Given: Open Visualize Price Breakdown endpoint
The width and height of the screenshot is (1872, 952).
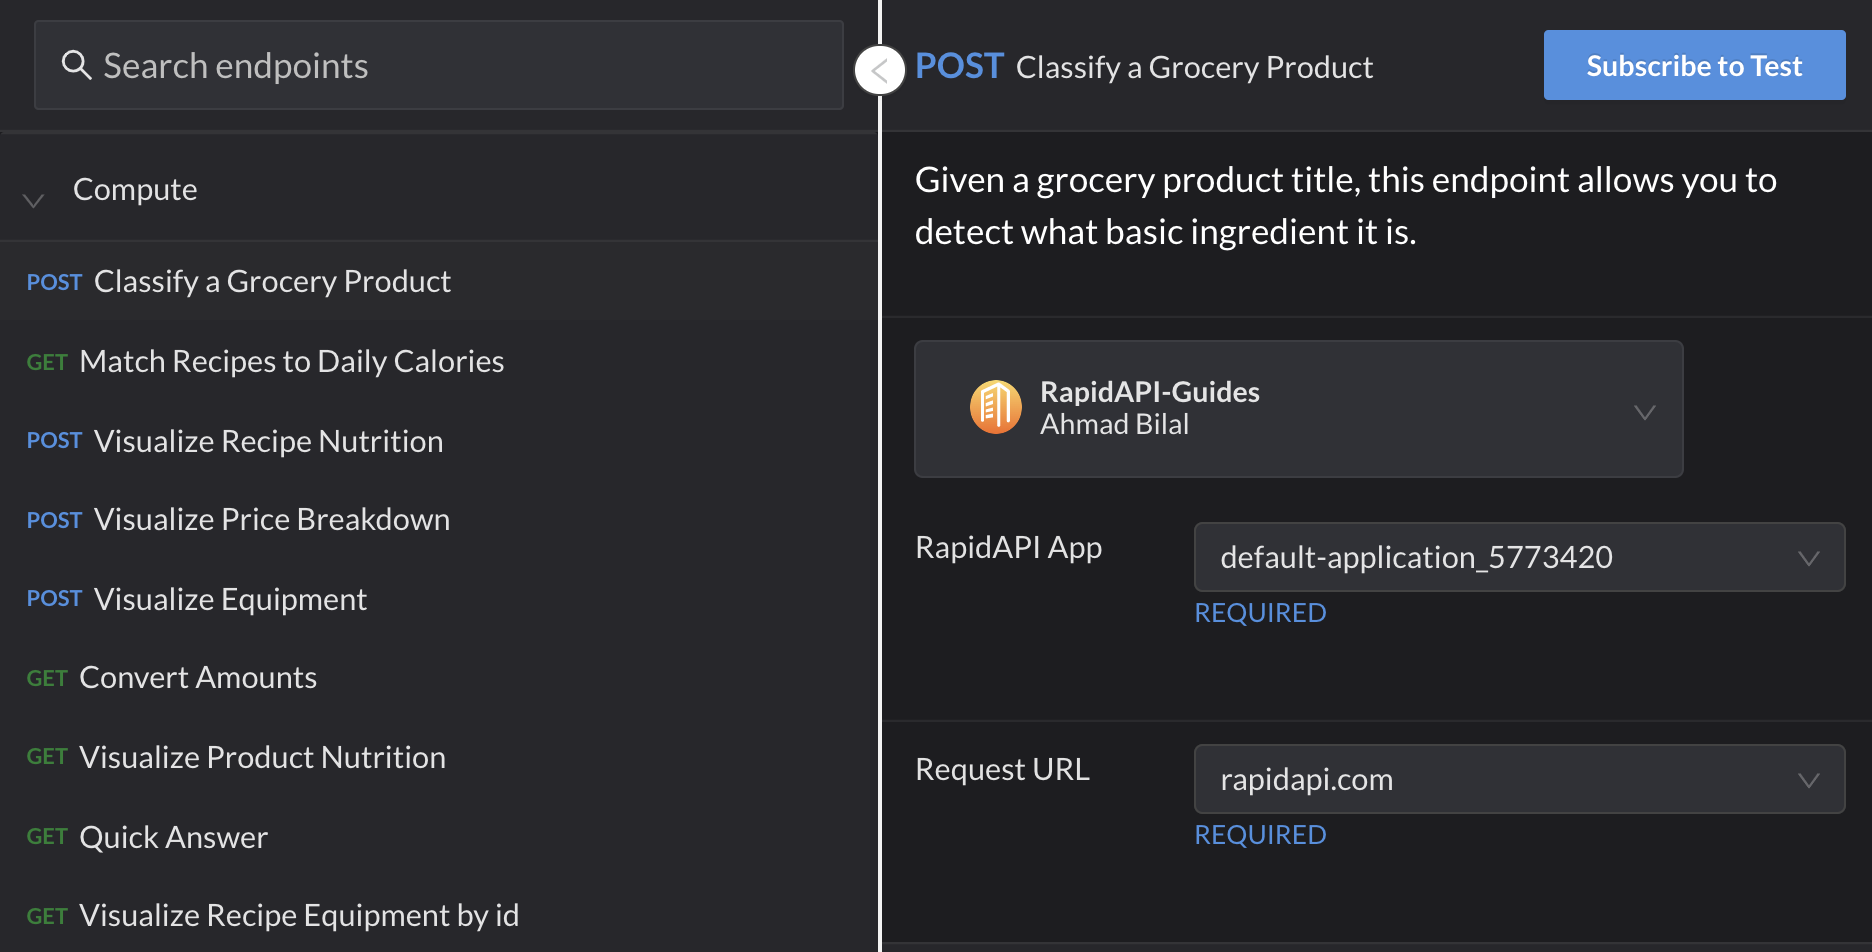Looking at the screenshot, I should click(x=439, y=519).
